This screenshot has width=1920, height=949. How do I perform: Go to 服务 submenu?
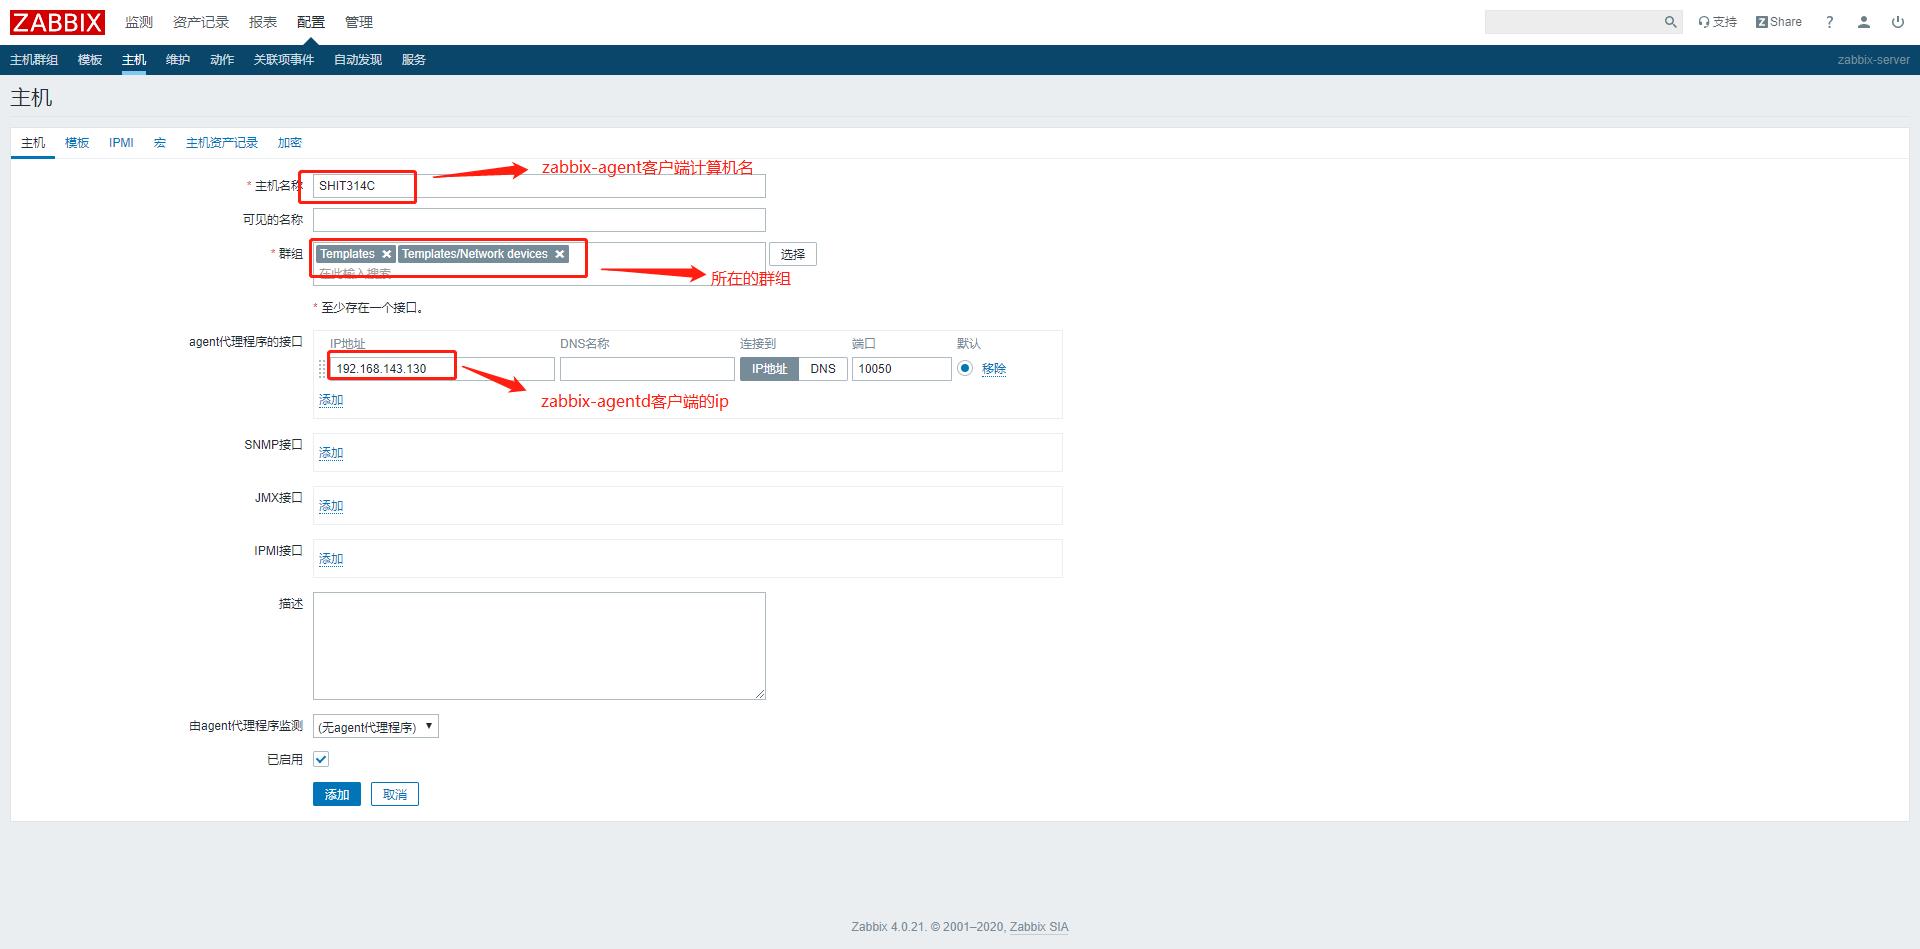click(414, 60)
